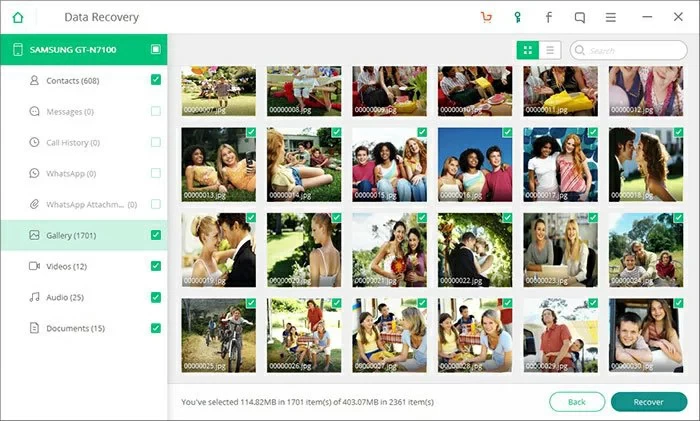Click the Search input field
This screenshot has width=700, height=421.
coord(630,50)
